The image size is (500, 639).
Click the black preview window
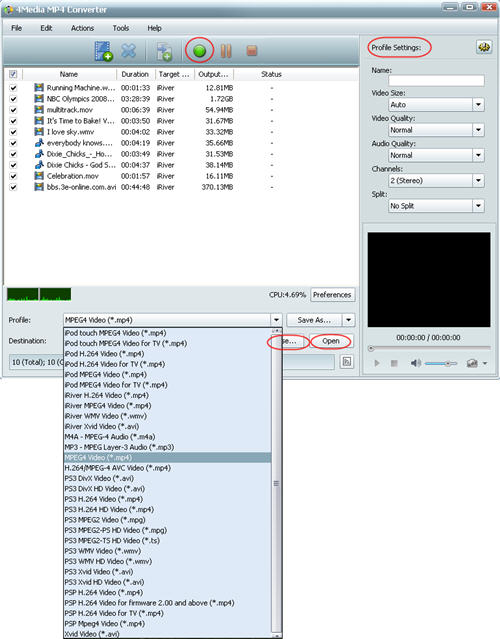[429, 280]
